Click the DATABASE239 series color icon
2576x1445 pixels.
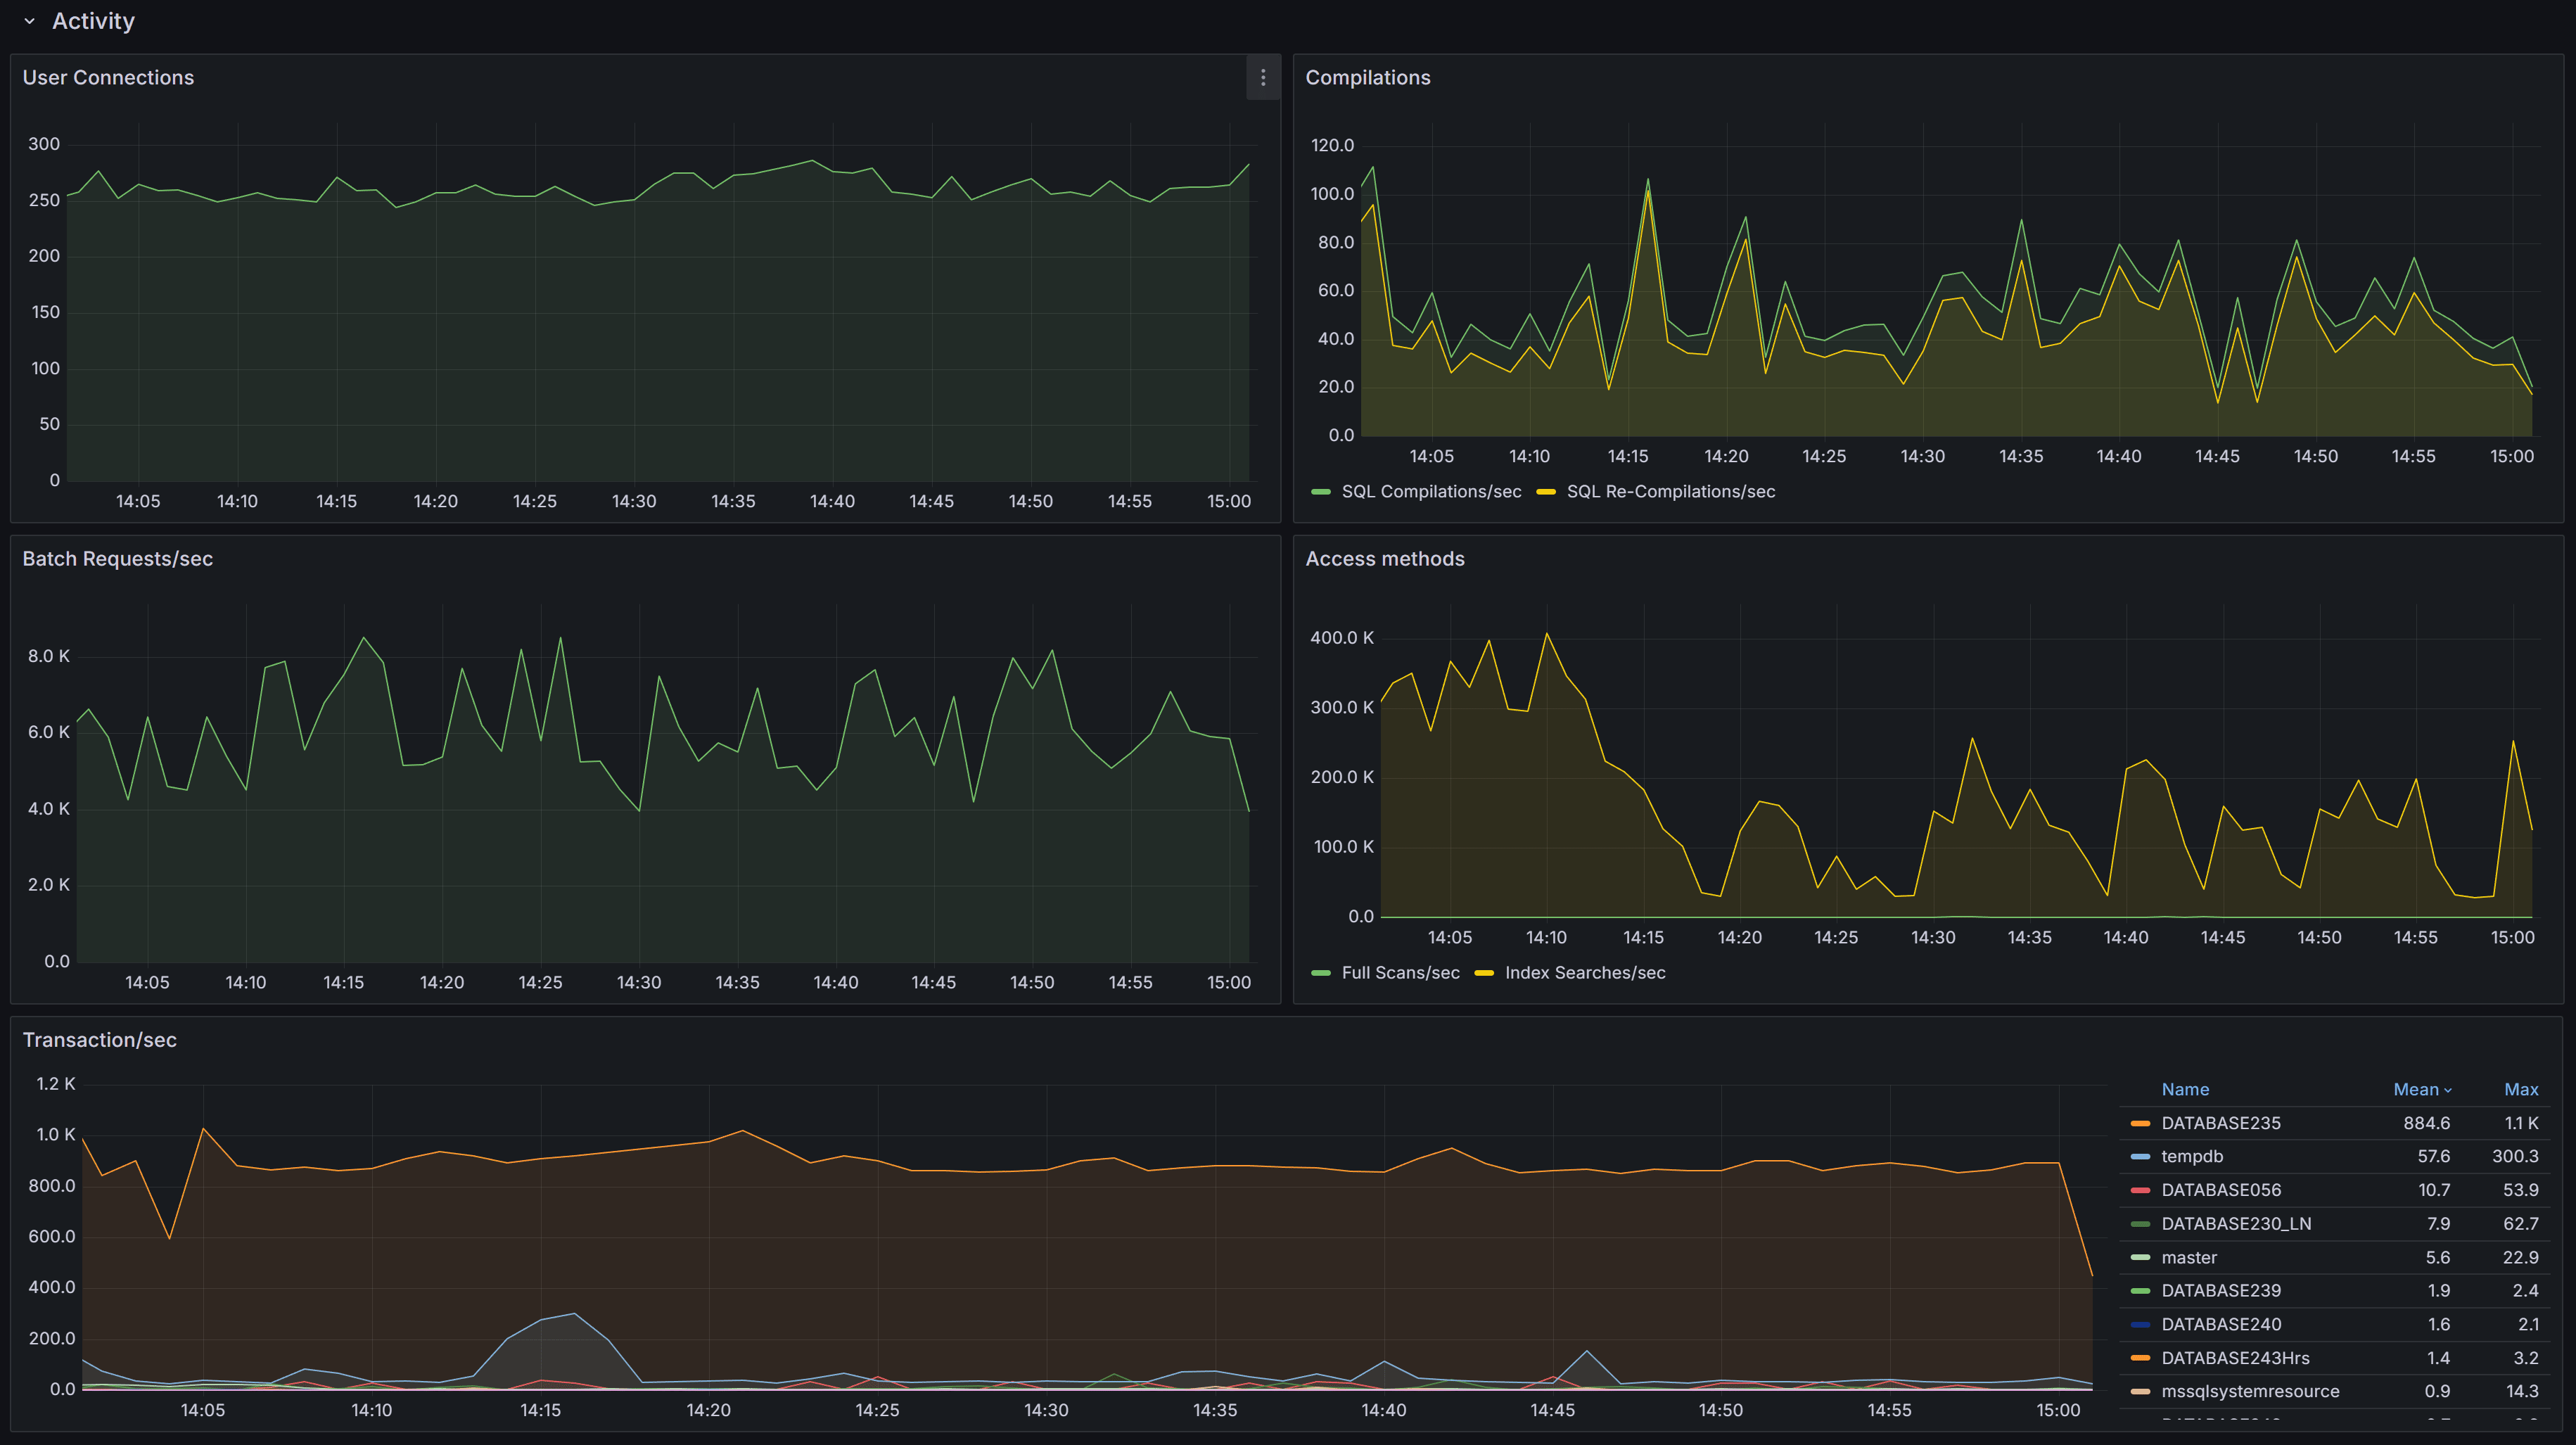click(2140, 1291)
